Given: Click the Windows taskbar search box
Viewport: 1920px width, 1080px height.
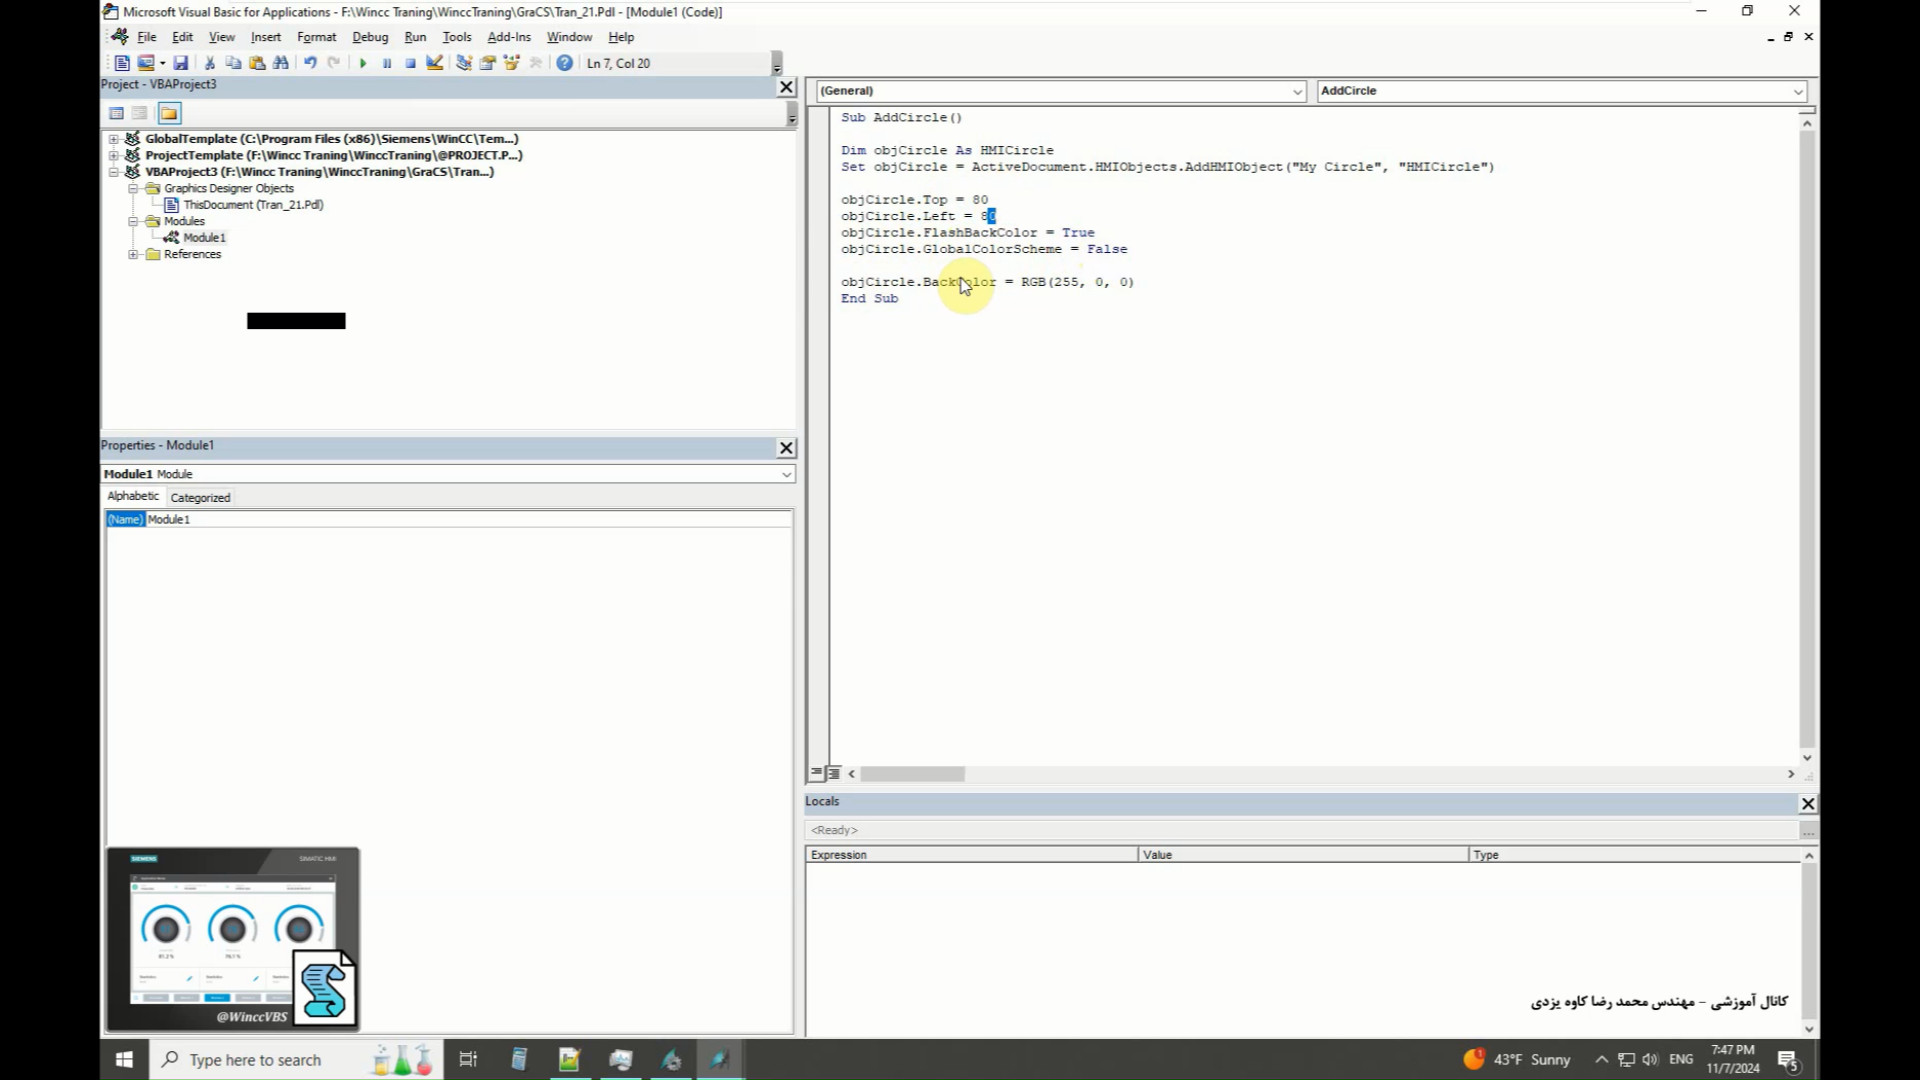Looking at the screenshot, I should (255, 1060).
